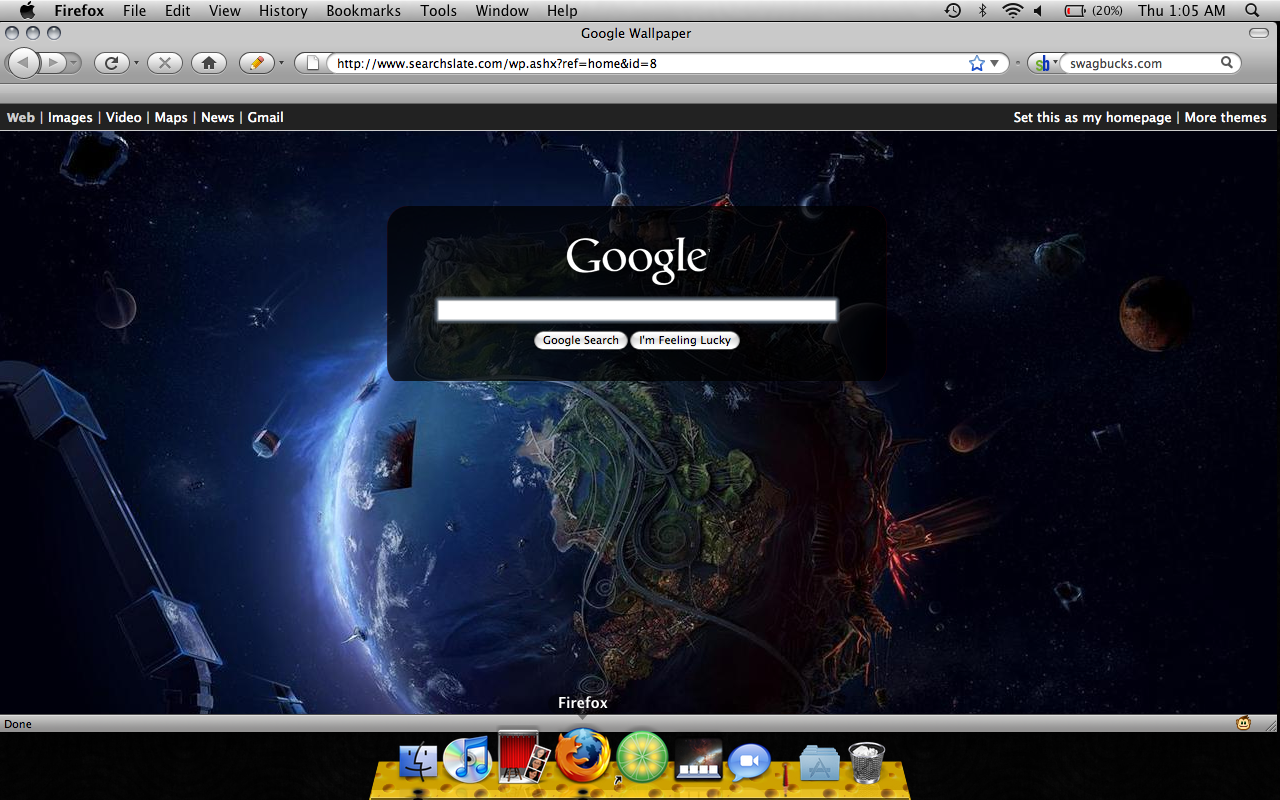Go back with the Back arrow
1280x800 pixels.
click(x=24, y=63)
